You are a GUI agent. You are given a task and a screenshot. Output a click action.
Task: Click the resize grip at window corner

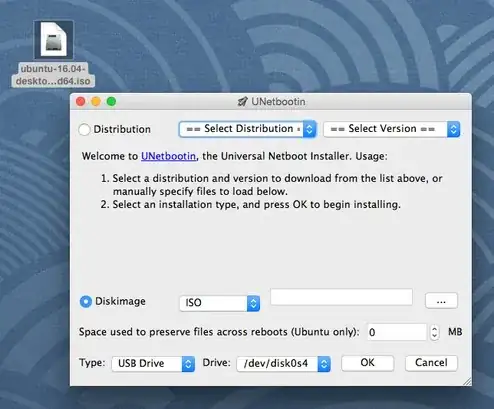[x=467, y=381]
